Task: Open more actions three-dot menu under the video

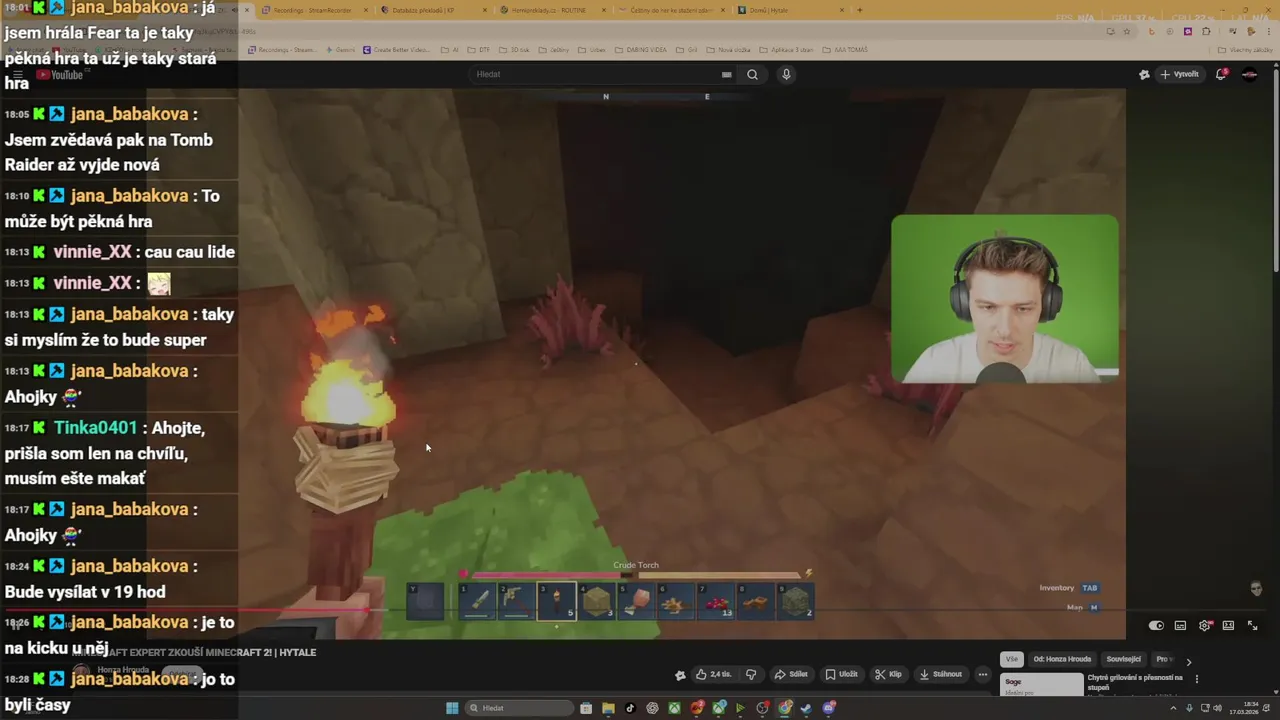Action: pos(982,674)
